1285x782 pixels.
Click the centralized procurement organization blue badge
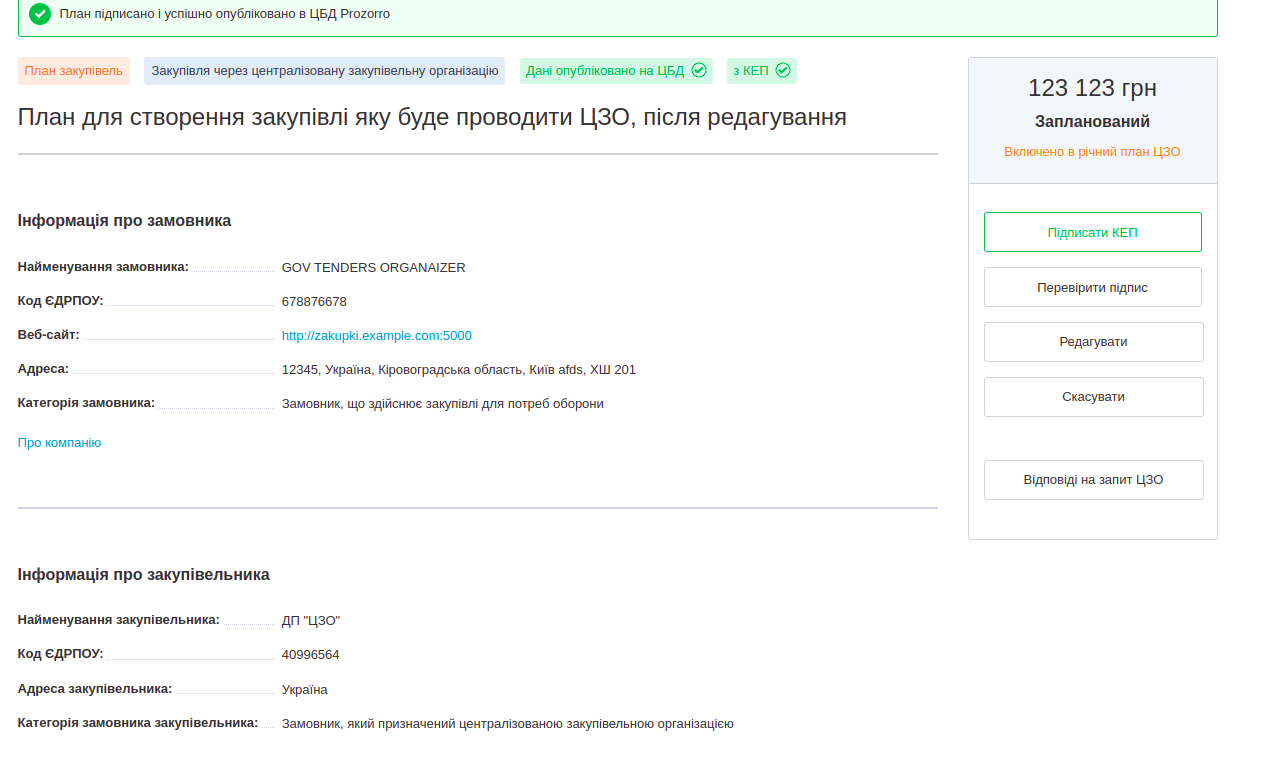coord(324,71)
